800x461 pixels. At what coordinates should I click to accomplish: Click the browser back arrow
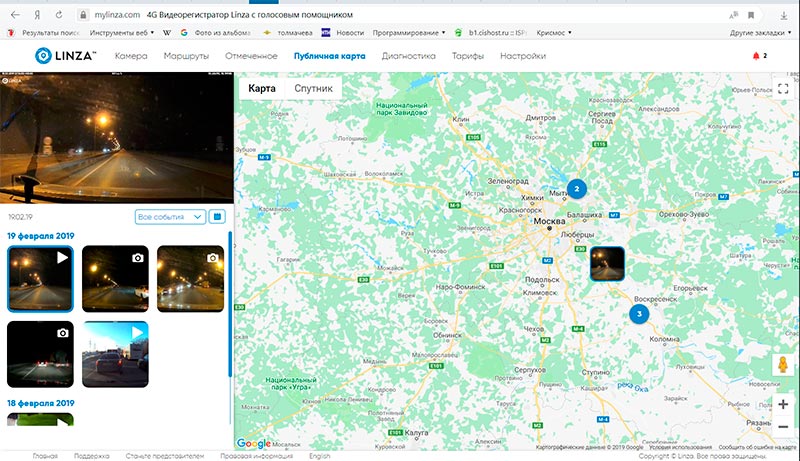(15, 16)
